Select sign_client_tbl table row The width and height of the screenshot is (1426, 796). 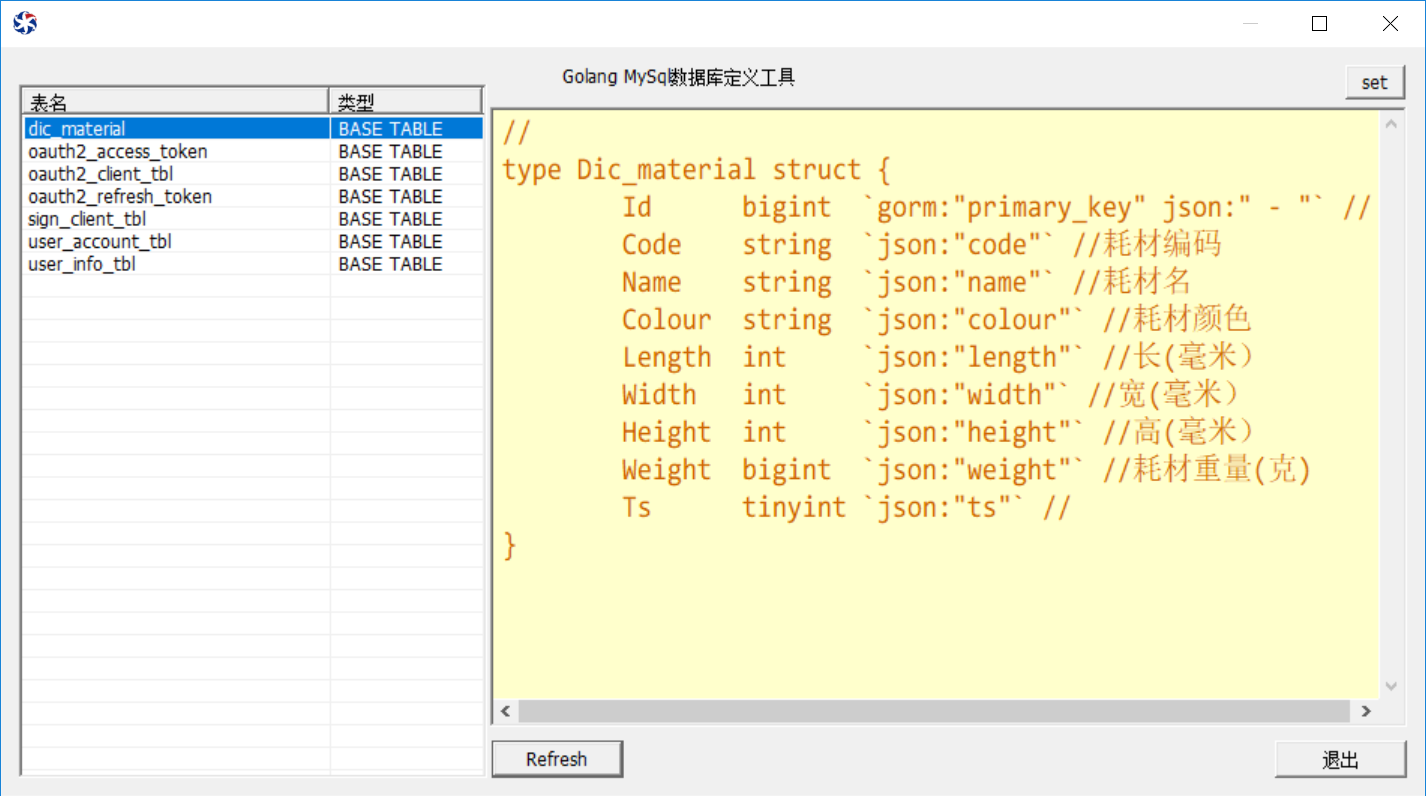[87, 219]
